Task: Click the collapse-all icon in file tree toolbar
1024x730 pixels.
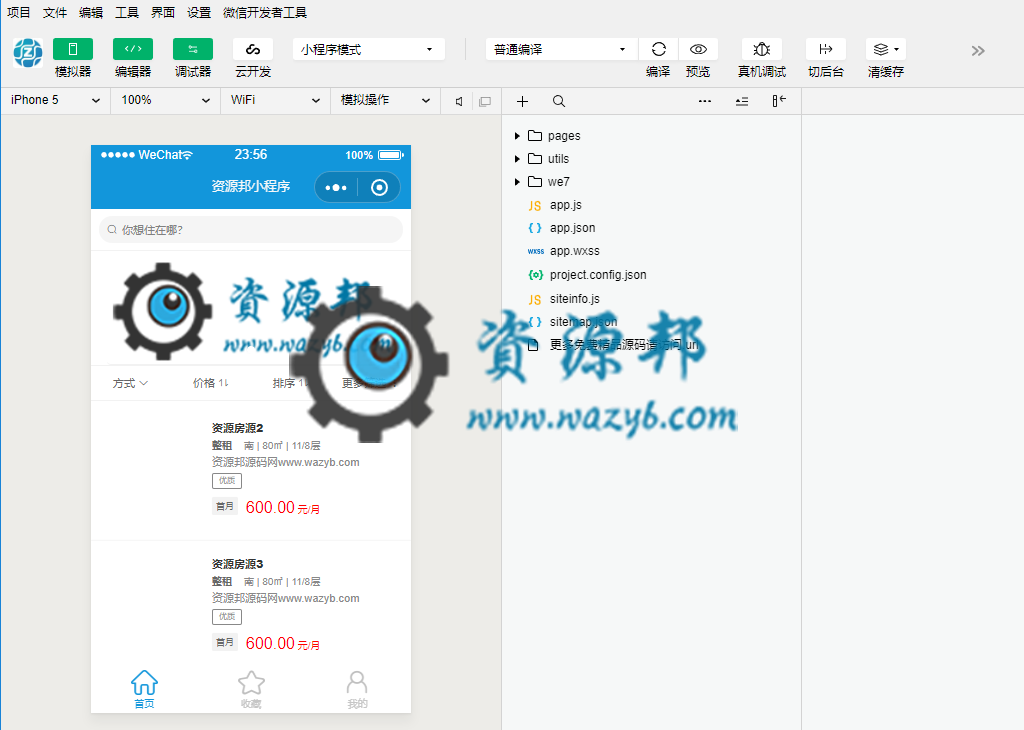Action: click(742, 101)
